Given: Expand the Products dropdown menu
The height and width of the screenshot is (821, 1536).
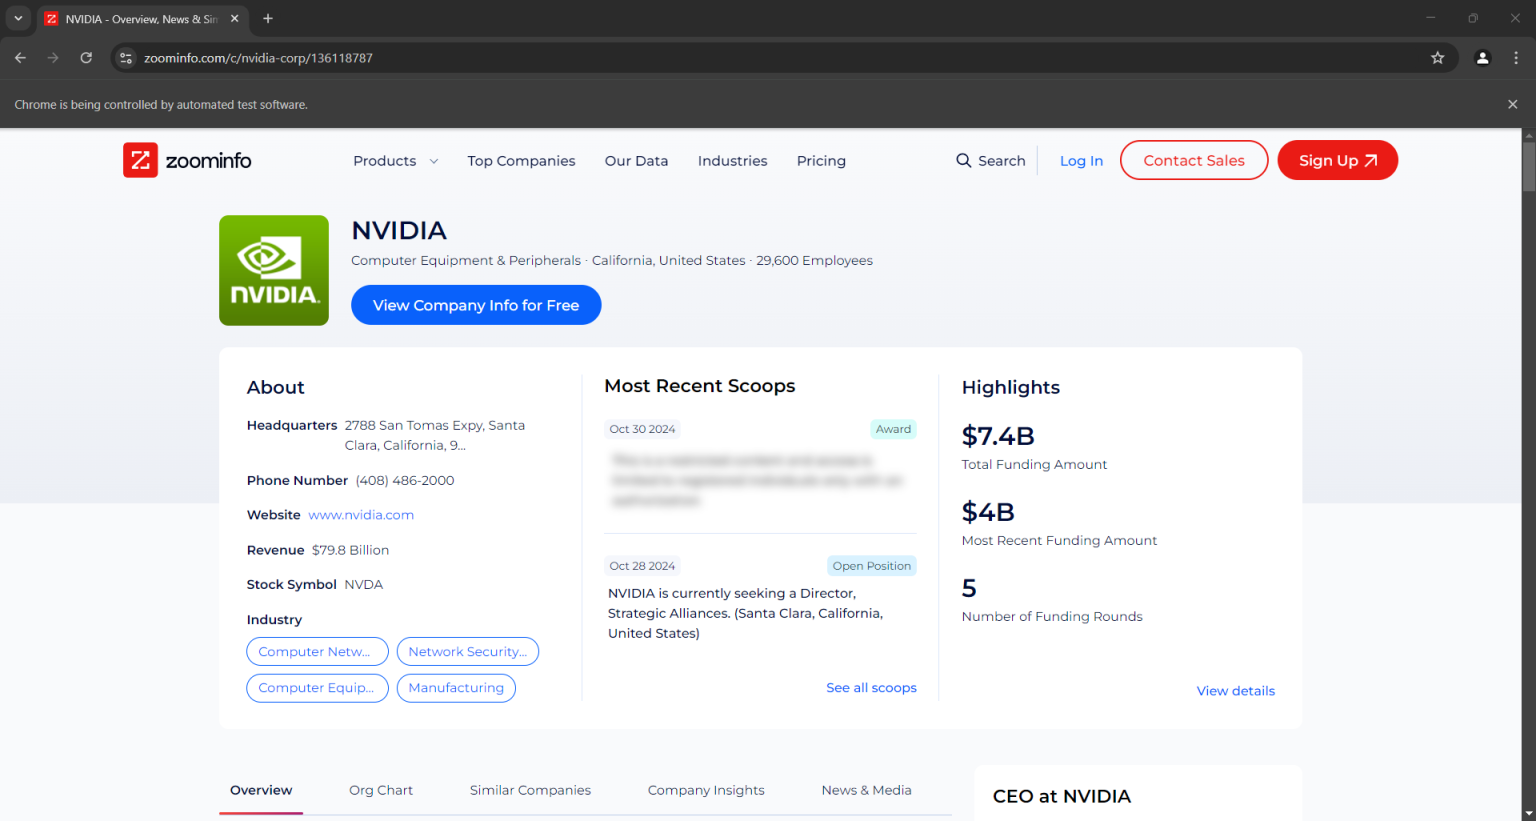Looking at the screenshot, I should click(395, 161).
